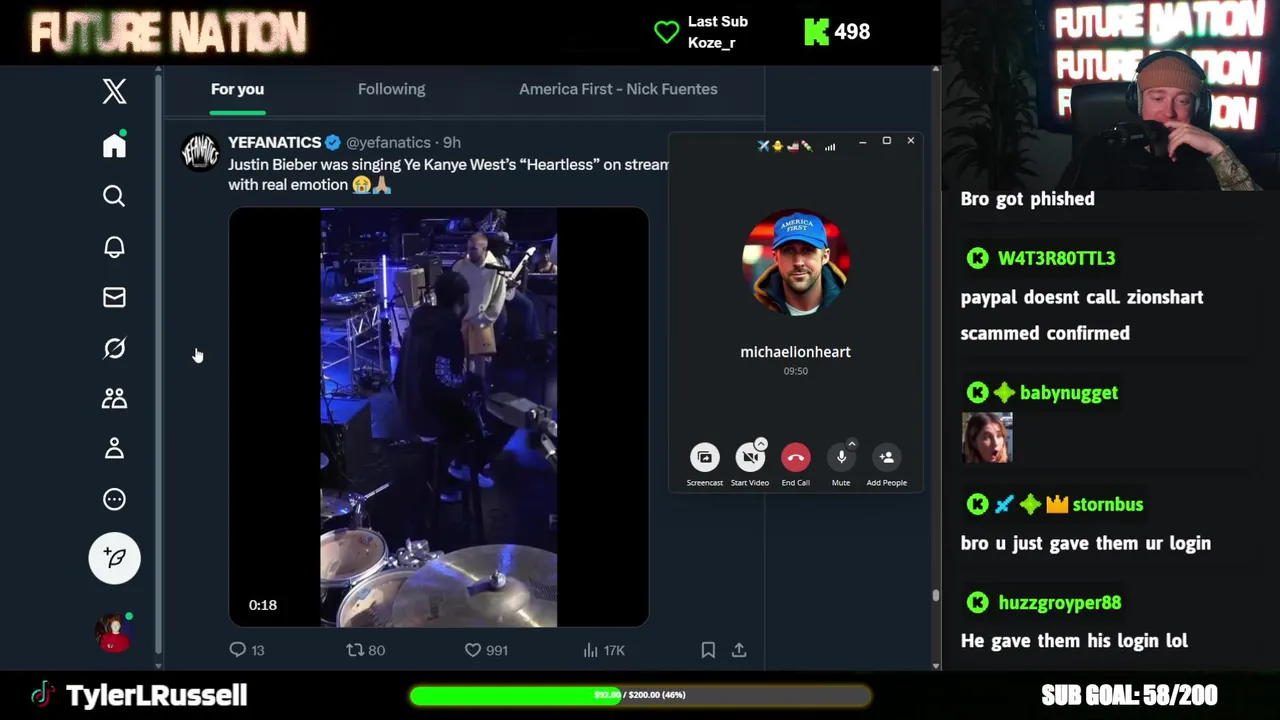Minimize the call window
1280x720 pixels.
pos(862,143)
